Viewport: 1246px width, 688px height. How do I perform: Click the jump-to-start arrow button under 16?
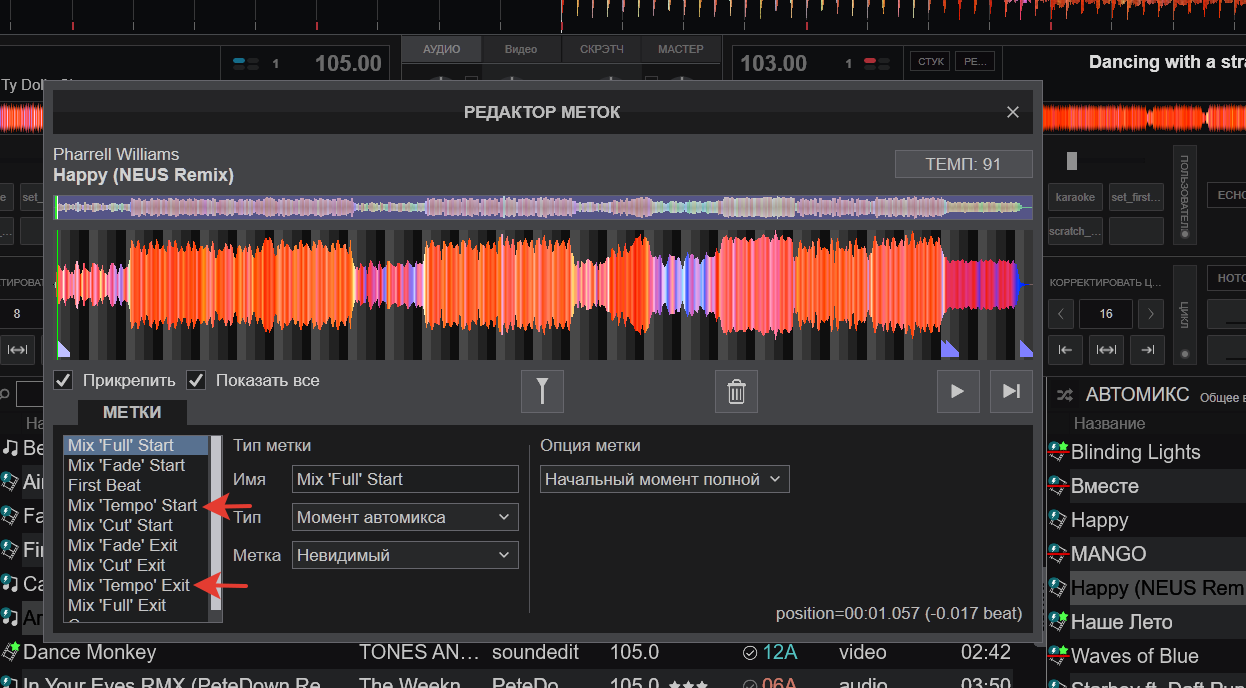pos(1065,349)
